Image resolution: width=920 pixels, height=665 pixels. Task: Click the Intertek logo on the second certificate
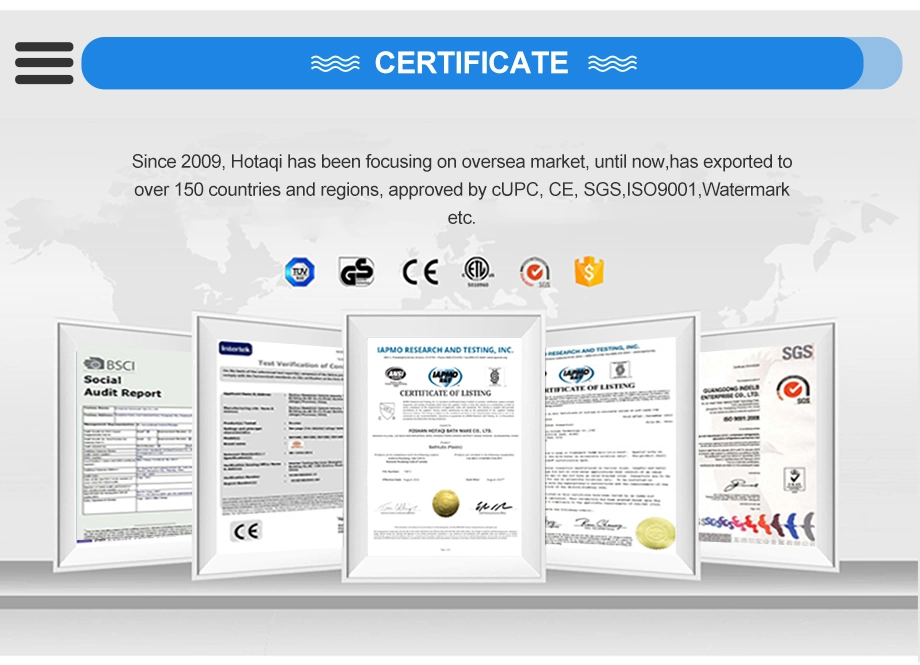235,349
